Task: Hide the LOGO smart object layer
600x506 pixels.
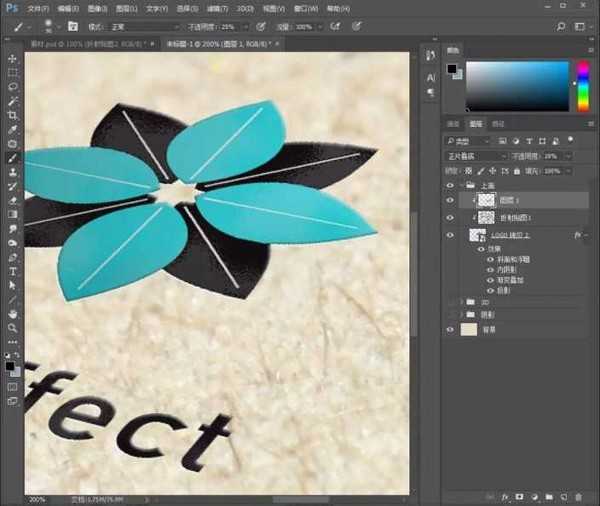Action: (450, 235)
